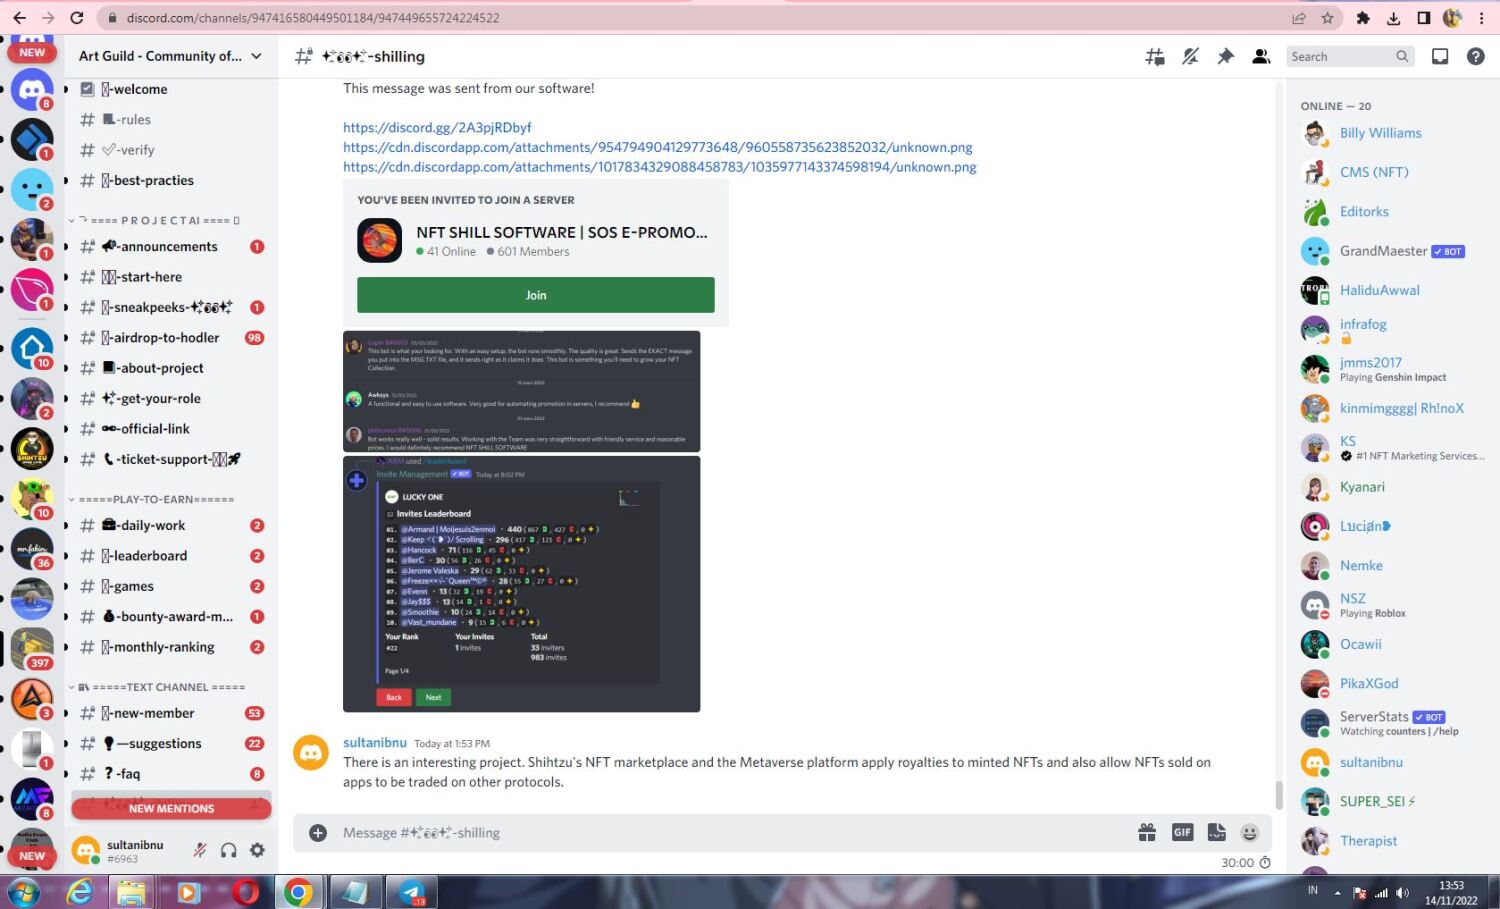Toggle notification settings bell icon
The width and height of the screenshot is (1500, 909).
[x=1190, y=57]
